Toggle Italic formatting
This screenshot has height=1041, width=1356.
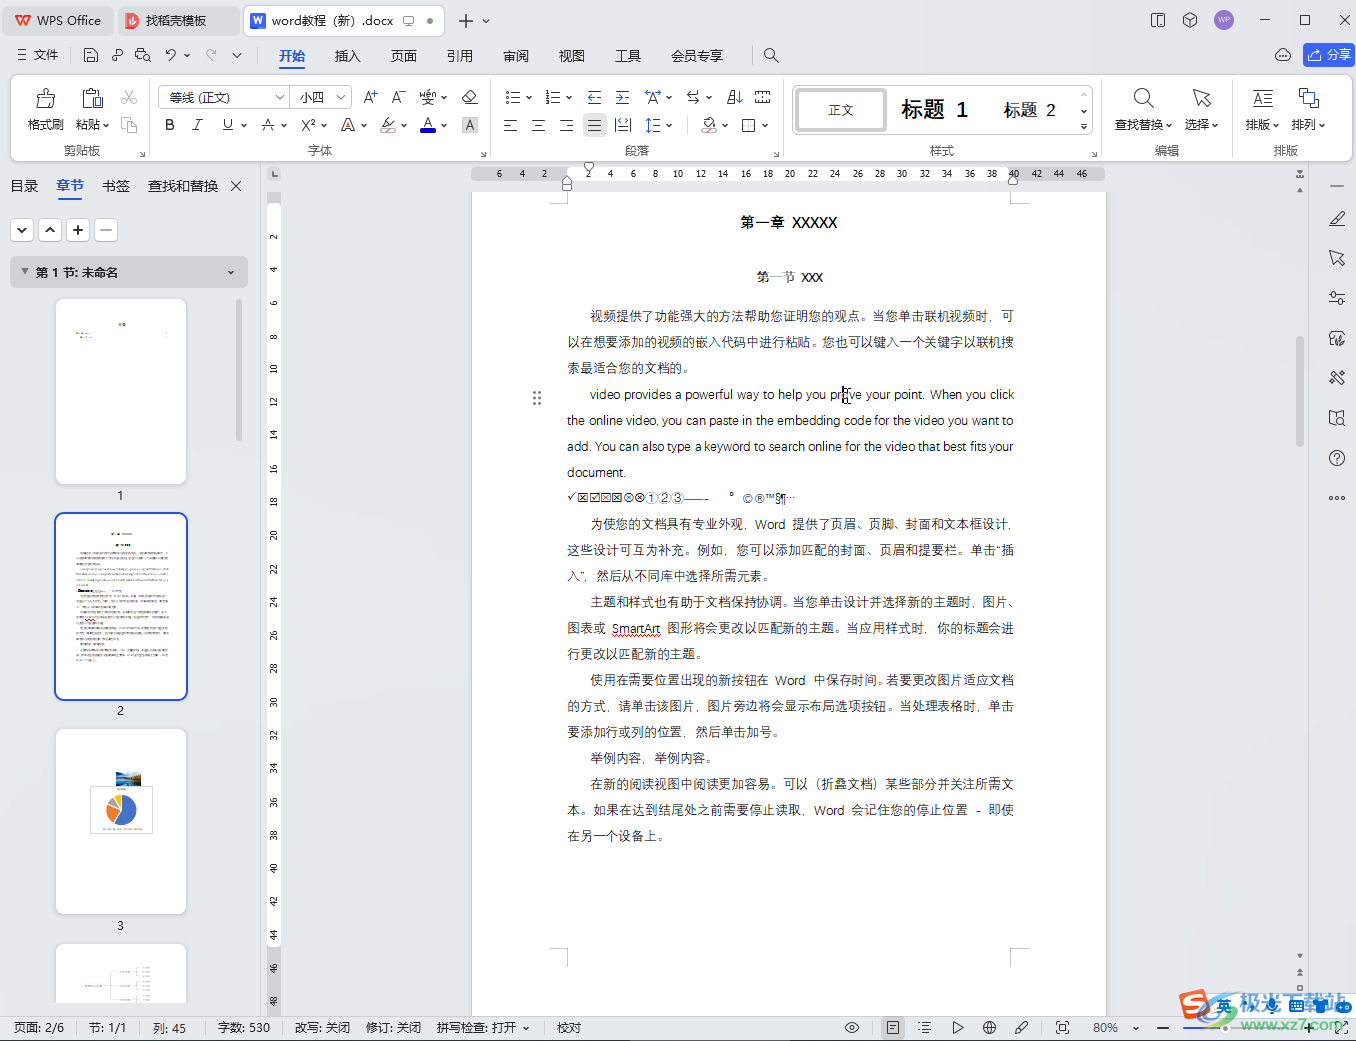pyautogui.click(x=198, y=125)
